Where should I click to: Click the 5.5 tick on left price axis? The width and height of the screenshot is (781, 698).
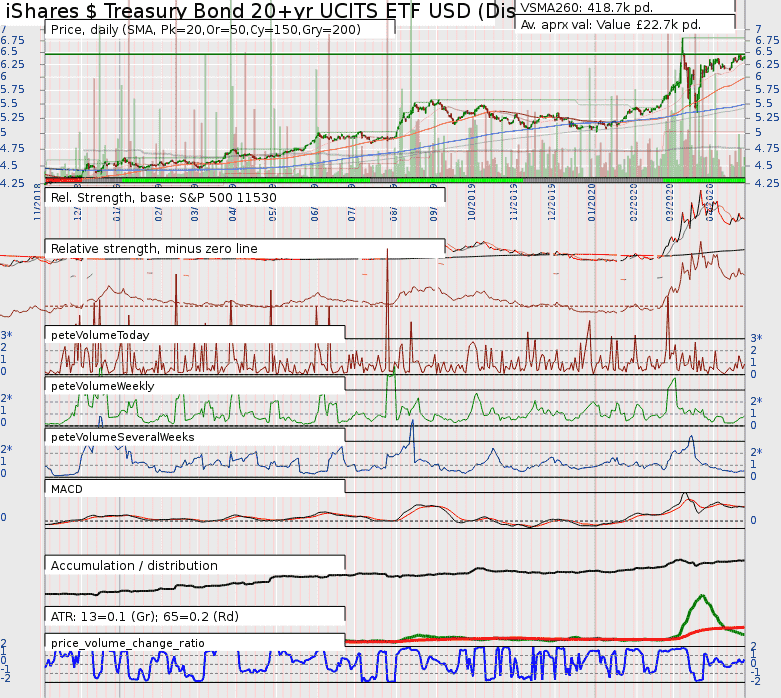(9, 103)
